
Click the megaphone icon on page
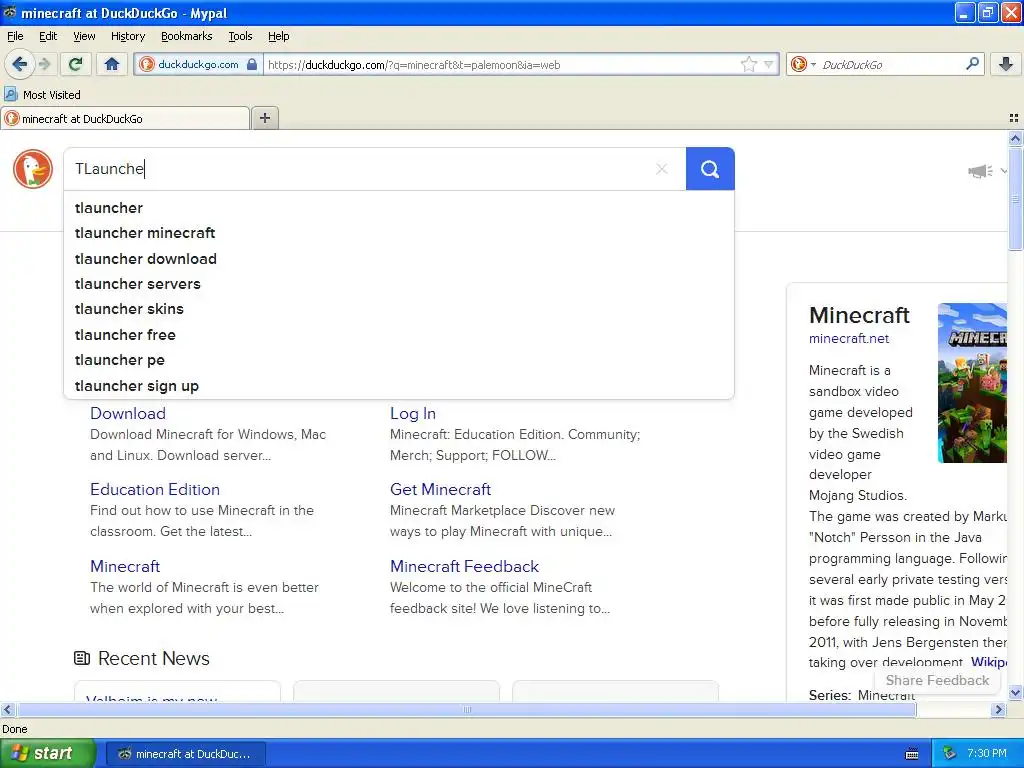point(980,171)
